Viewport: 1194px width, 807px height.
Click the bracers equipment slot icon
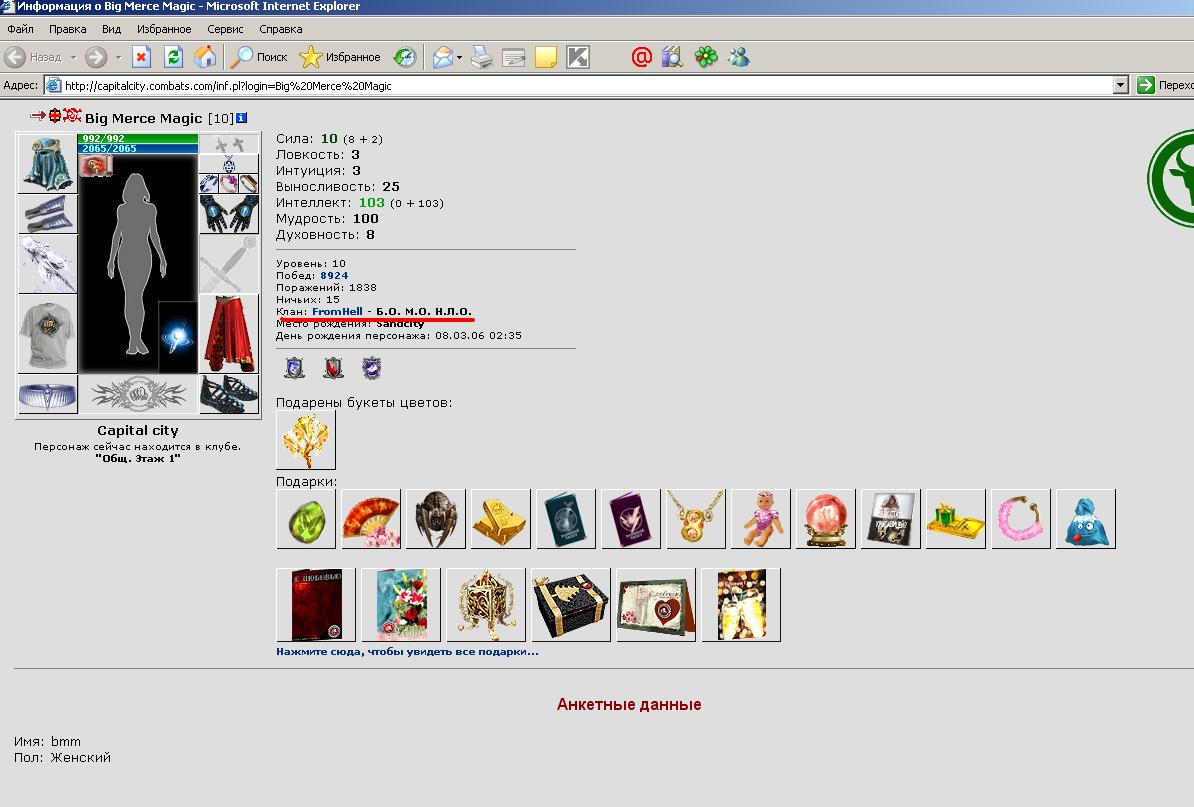tap(47, 213)
